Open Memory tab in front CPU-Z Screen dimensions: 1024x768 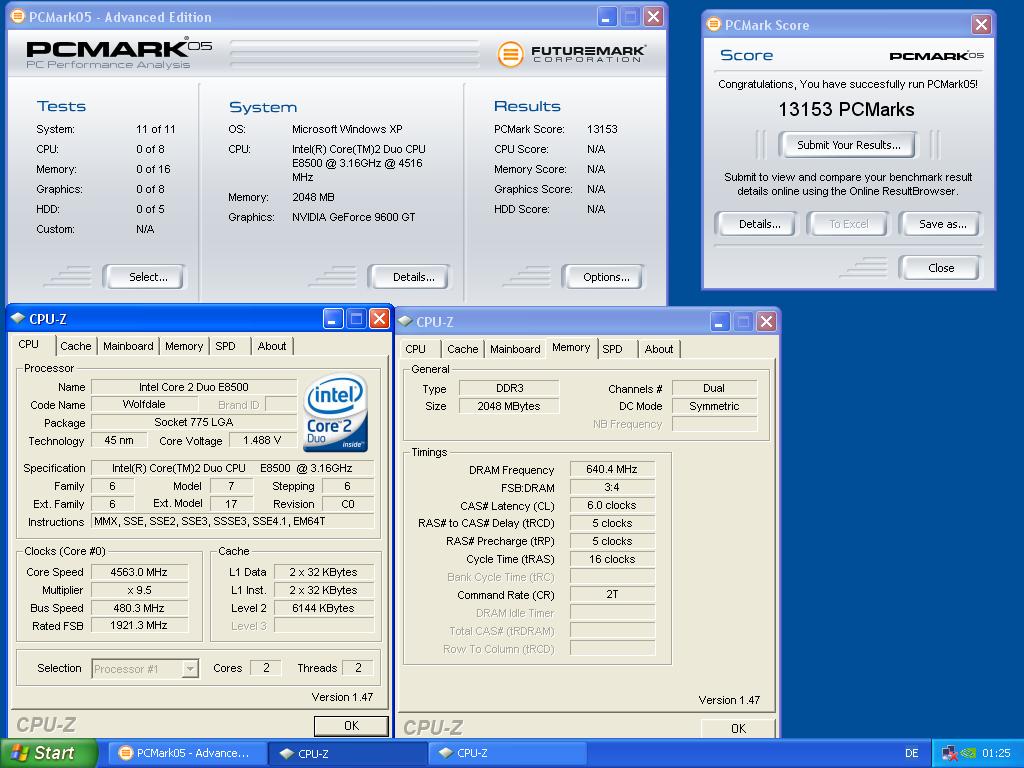tap(184, 346)
